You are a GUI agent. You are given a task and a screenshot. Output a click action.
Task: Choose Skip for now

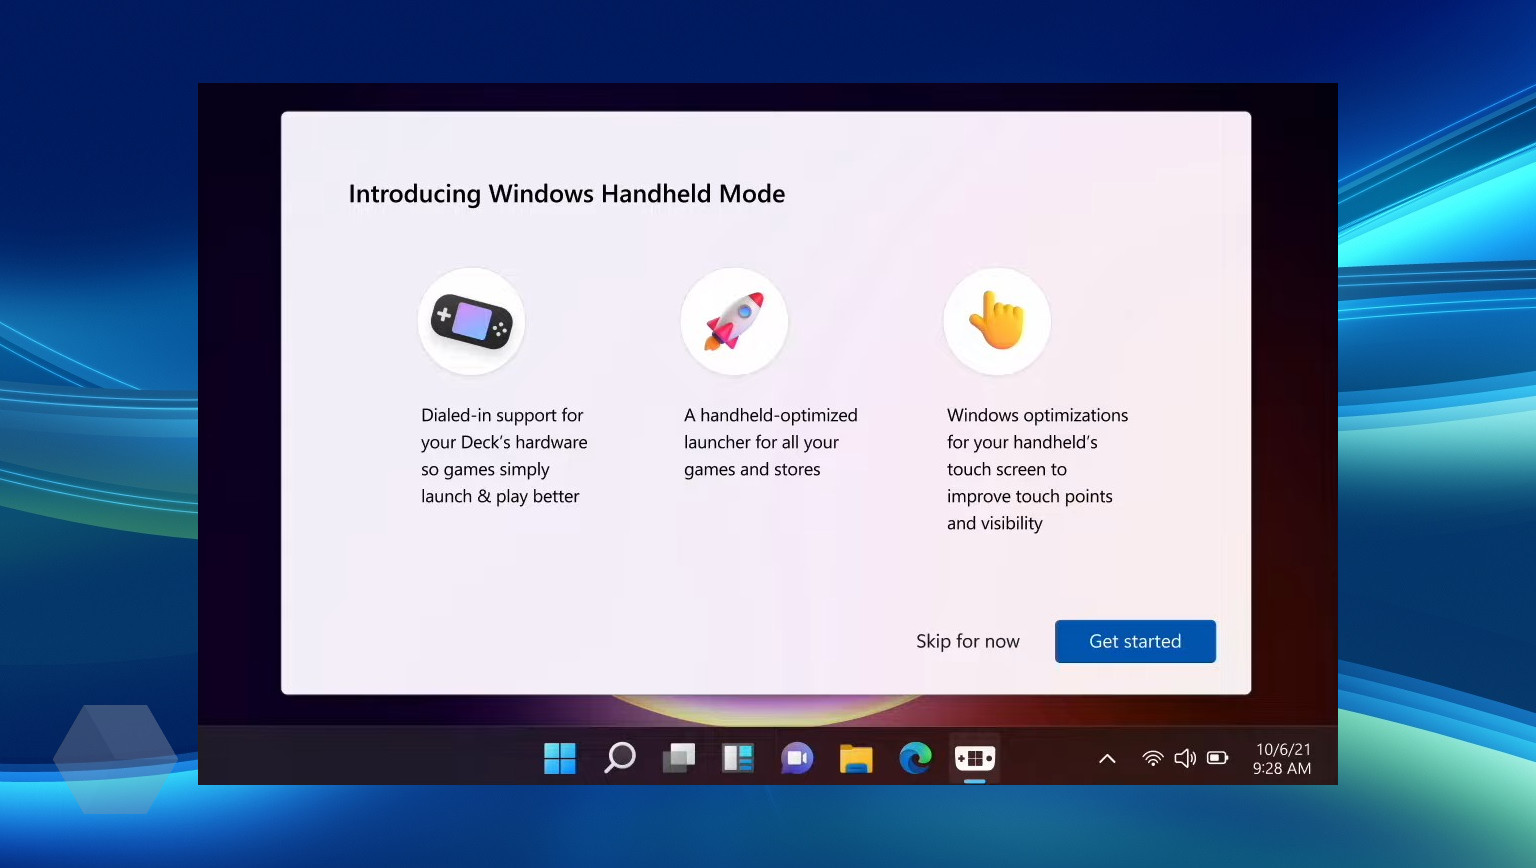(968, 641)
